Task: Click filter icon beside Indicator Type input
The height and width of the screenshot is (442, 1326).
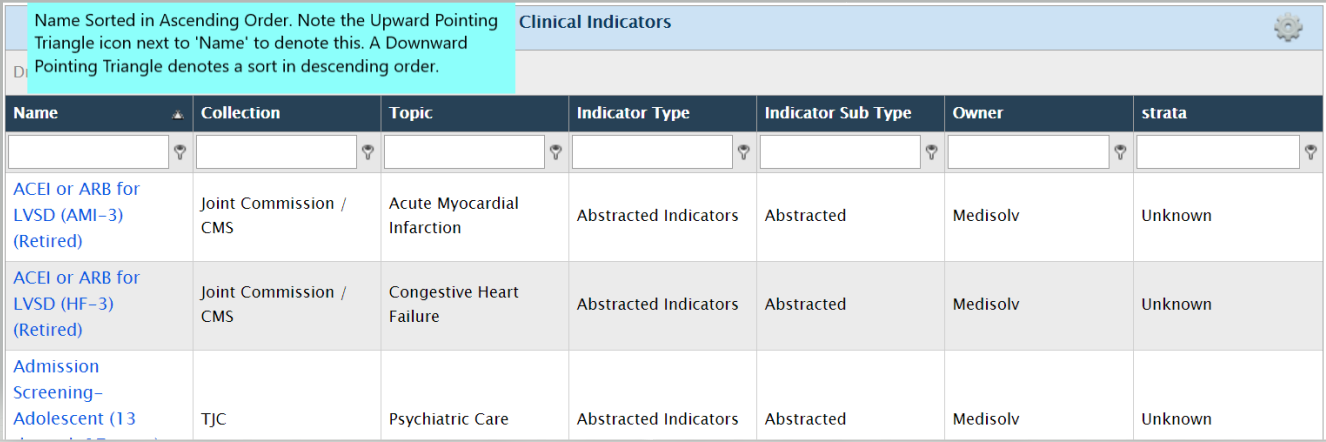Action: point(744,152)
